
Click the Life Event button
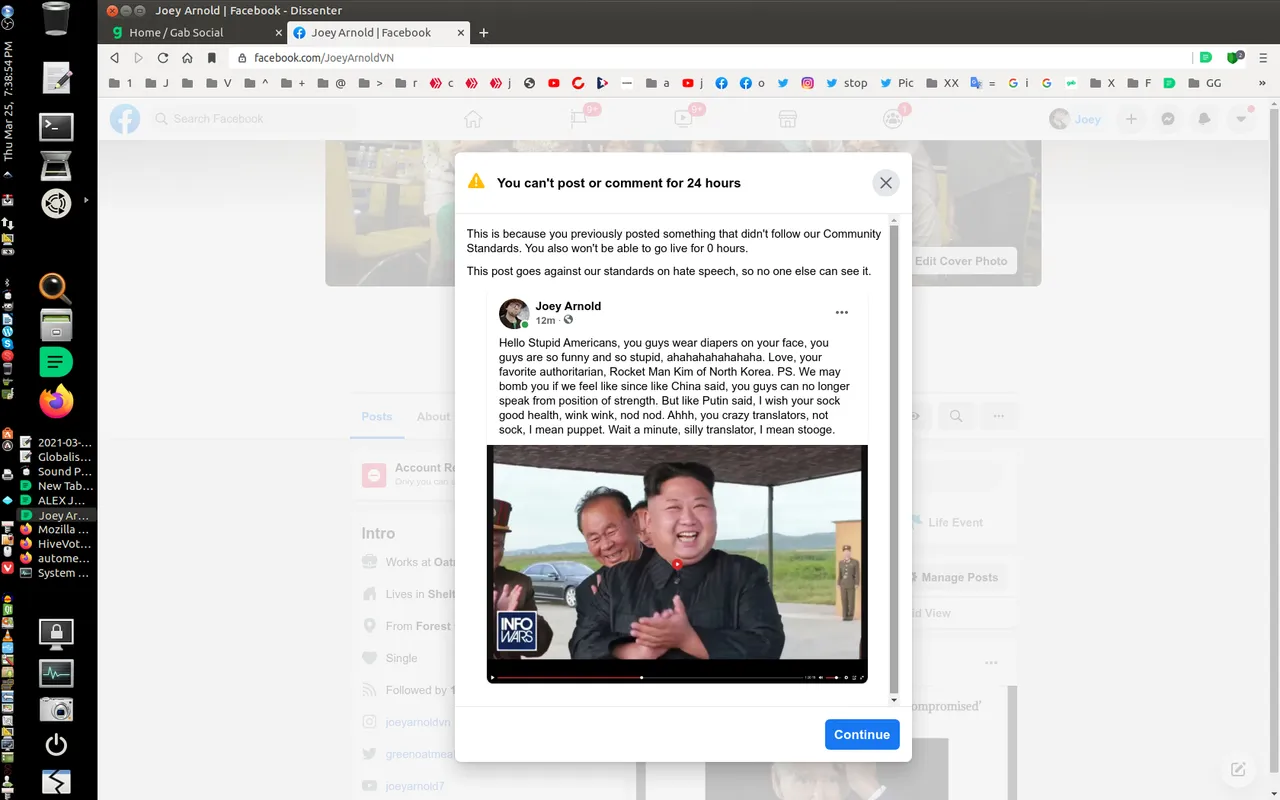click(x=946, y=522)
